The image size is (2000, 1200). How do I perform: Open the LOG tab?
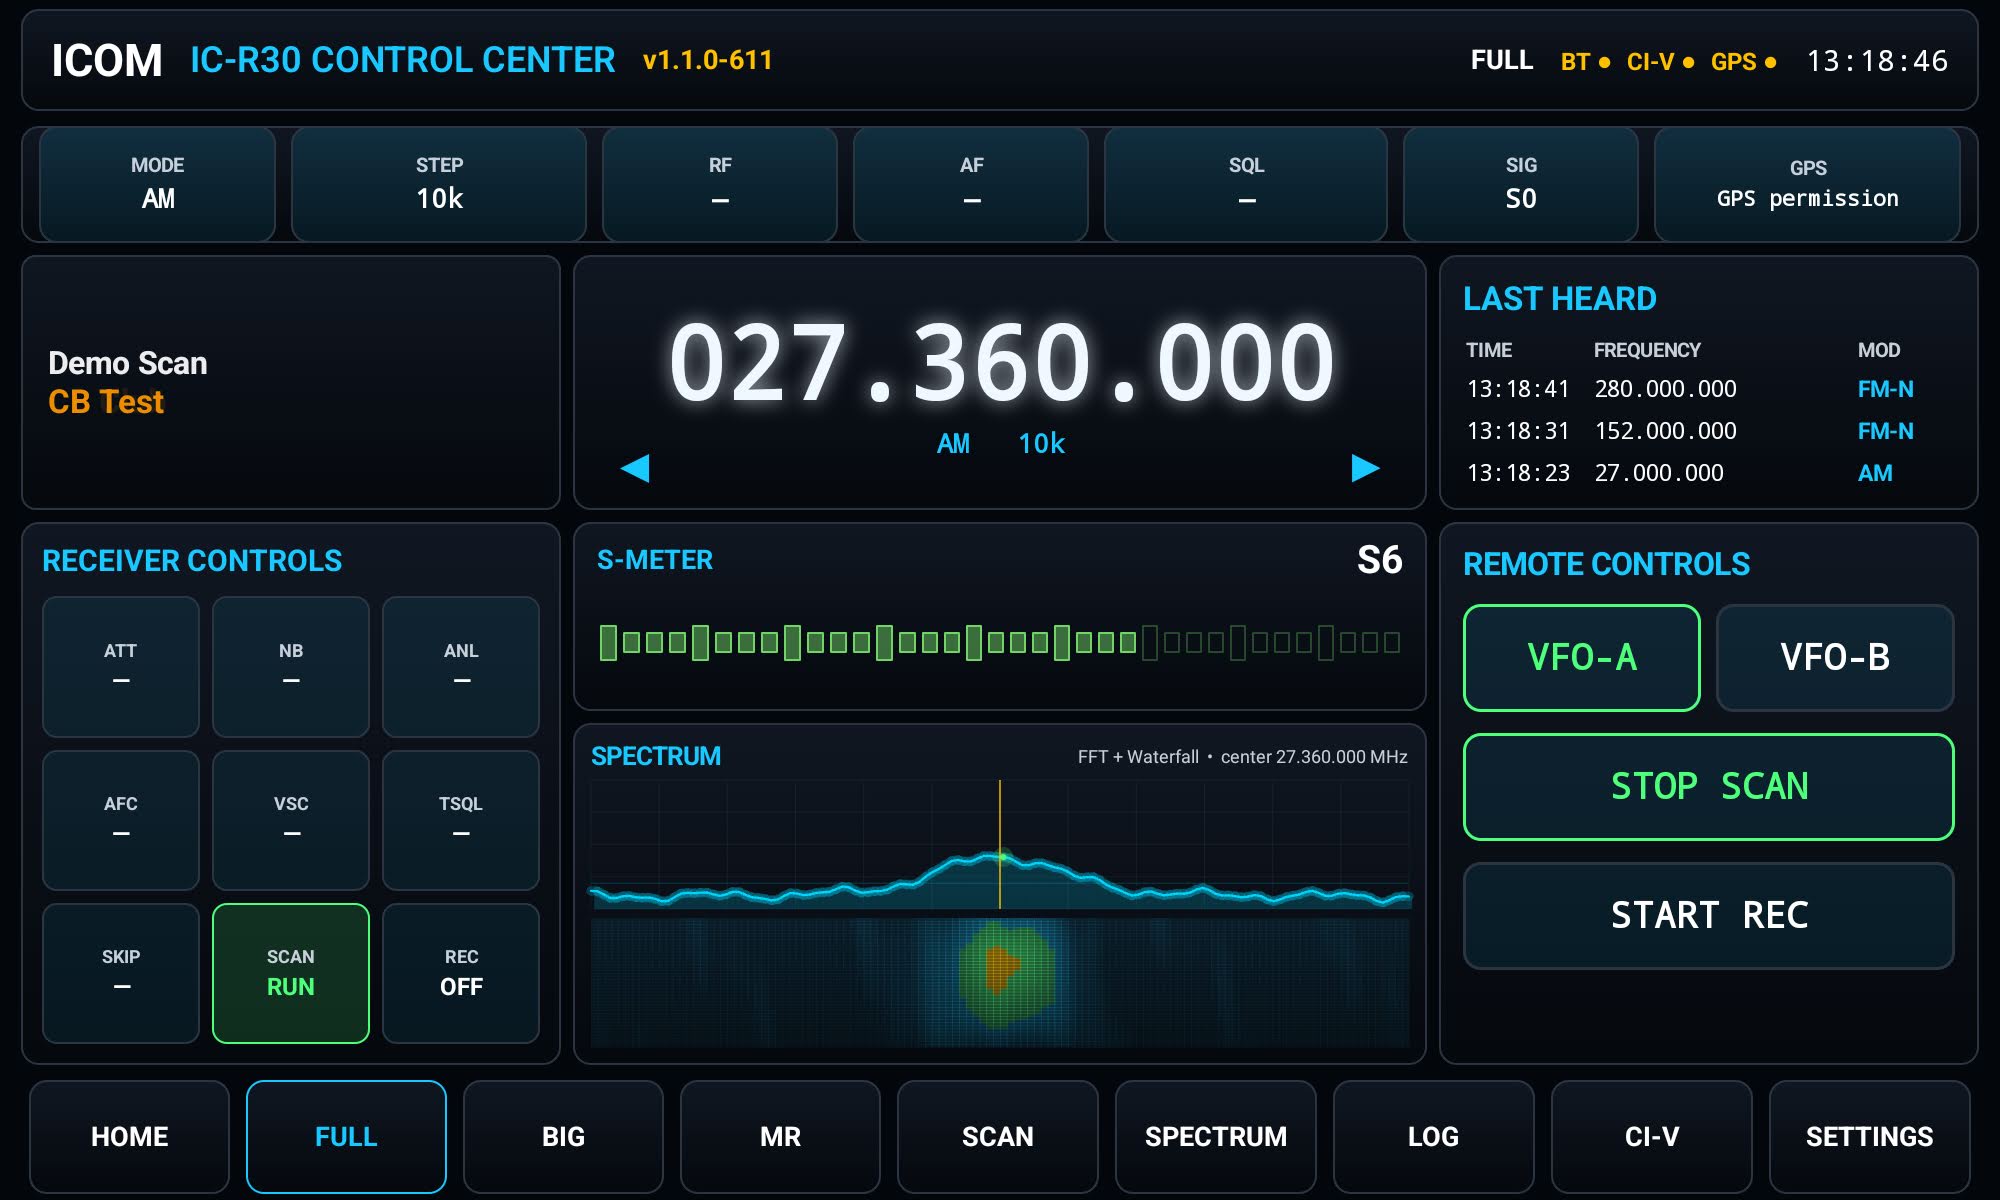point(1433,1137)
